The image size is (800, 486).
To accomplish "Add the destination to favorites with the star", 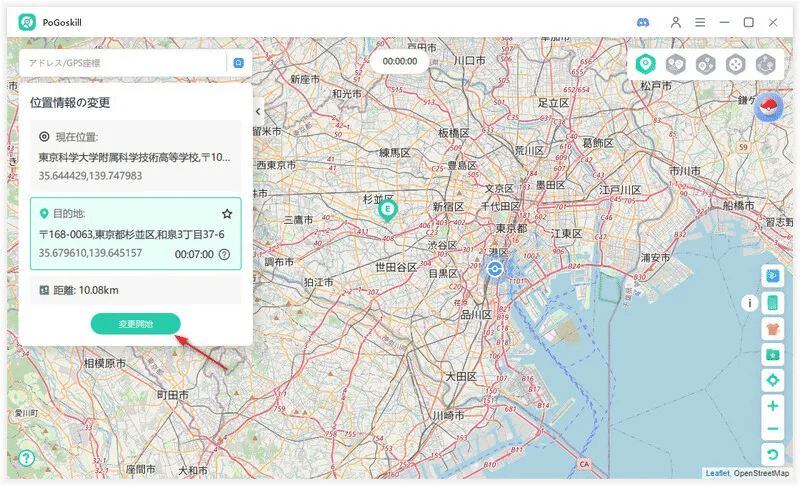I will point(227,214).
